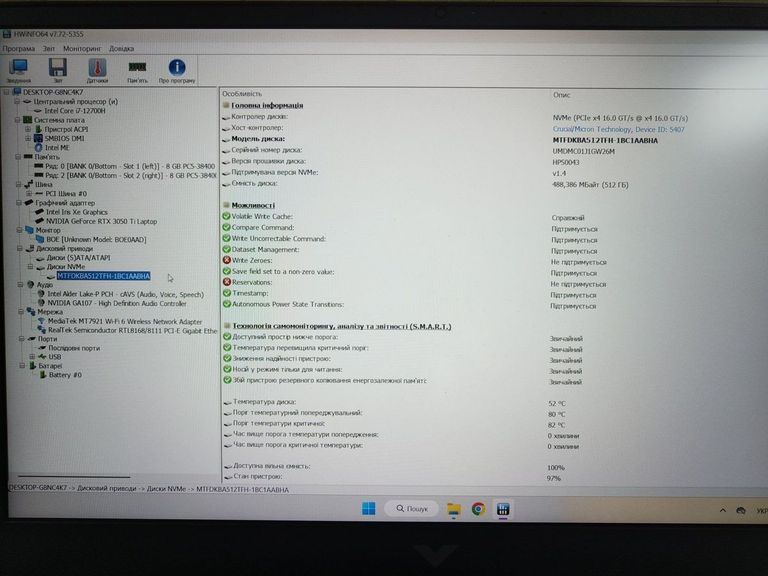Collapse the Системна плата node
Image resolution: width=768 pixels, height=576 pixels.
18,120
